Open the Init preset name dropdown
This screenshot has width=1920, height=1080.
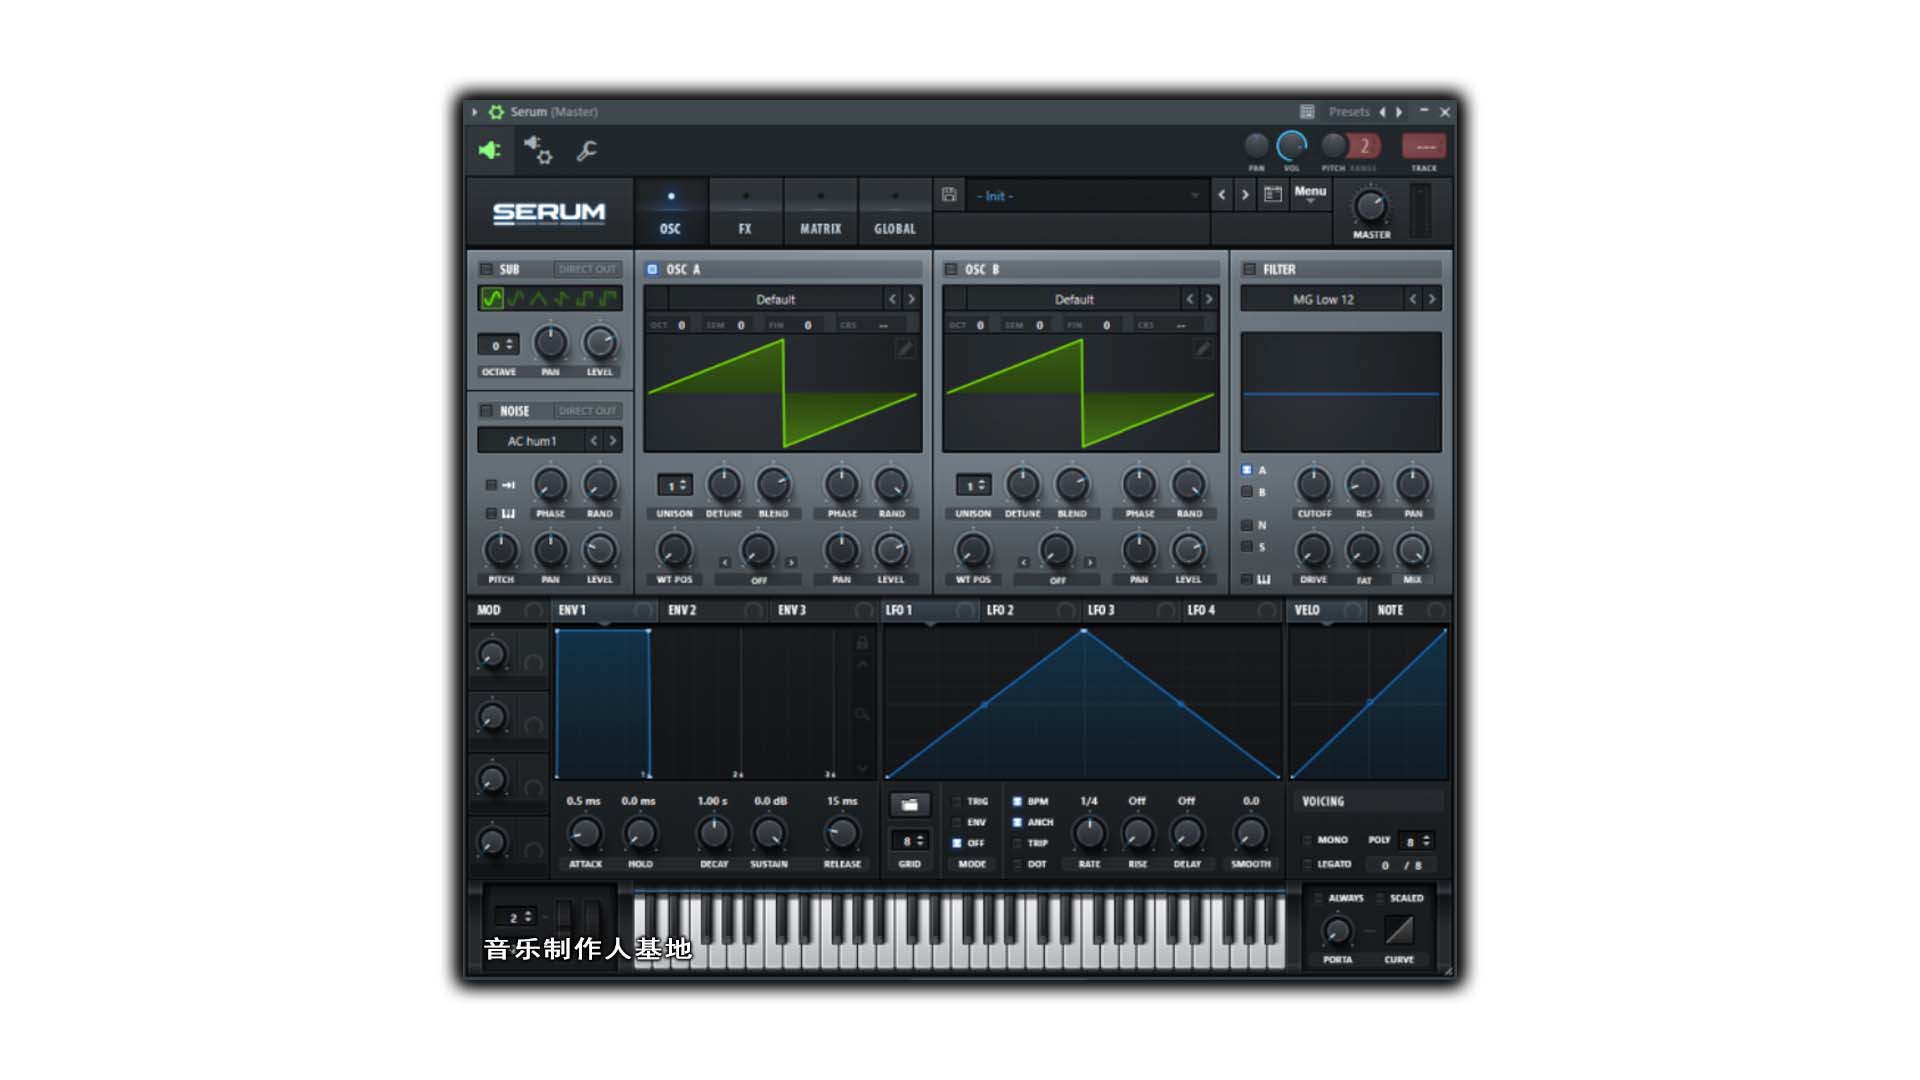1087,196
